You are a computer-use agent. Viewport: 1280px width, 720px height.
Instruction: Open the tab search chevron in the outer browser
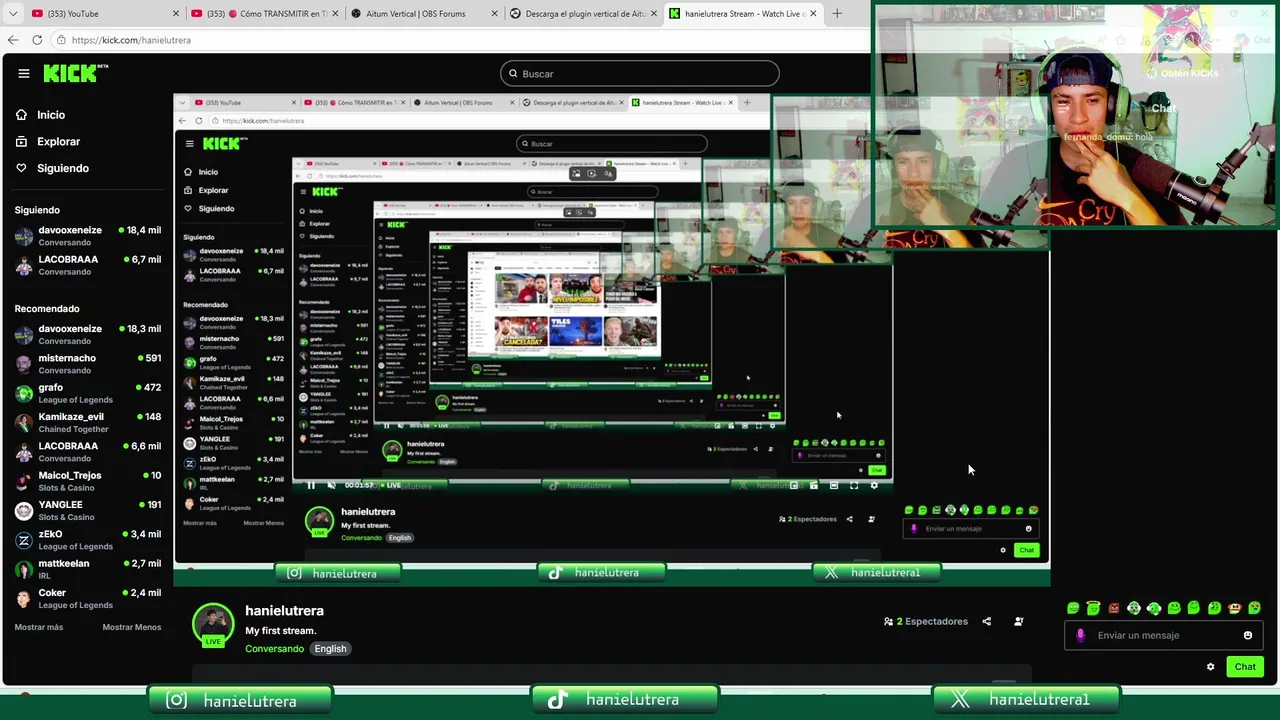pyautogui.click(x=13, y=13)
